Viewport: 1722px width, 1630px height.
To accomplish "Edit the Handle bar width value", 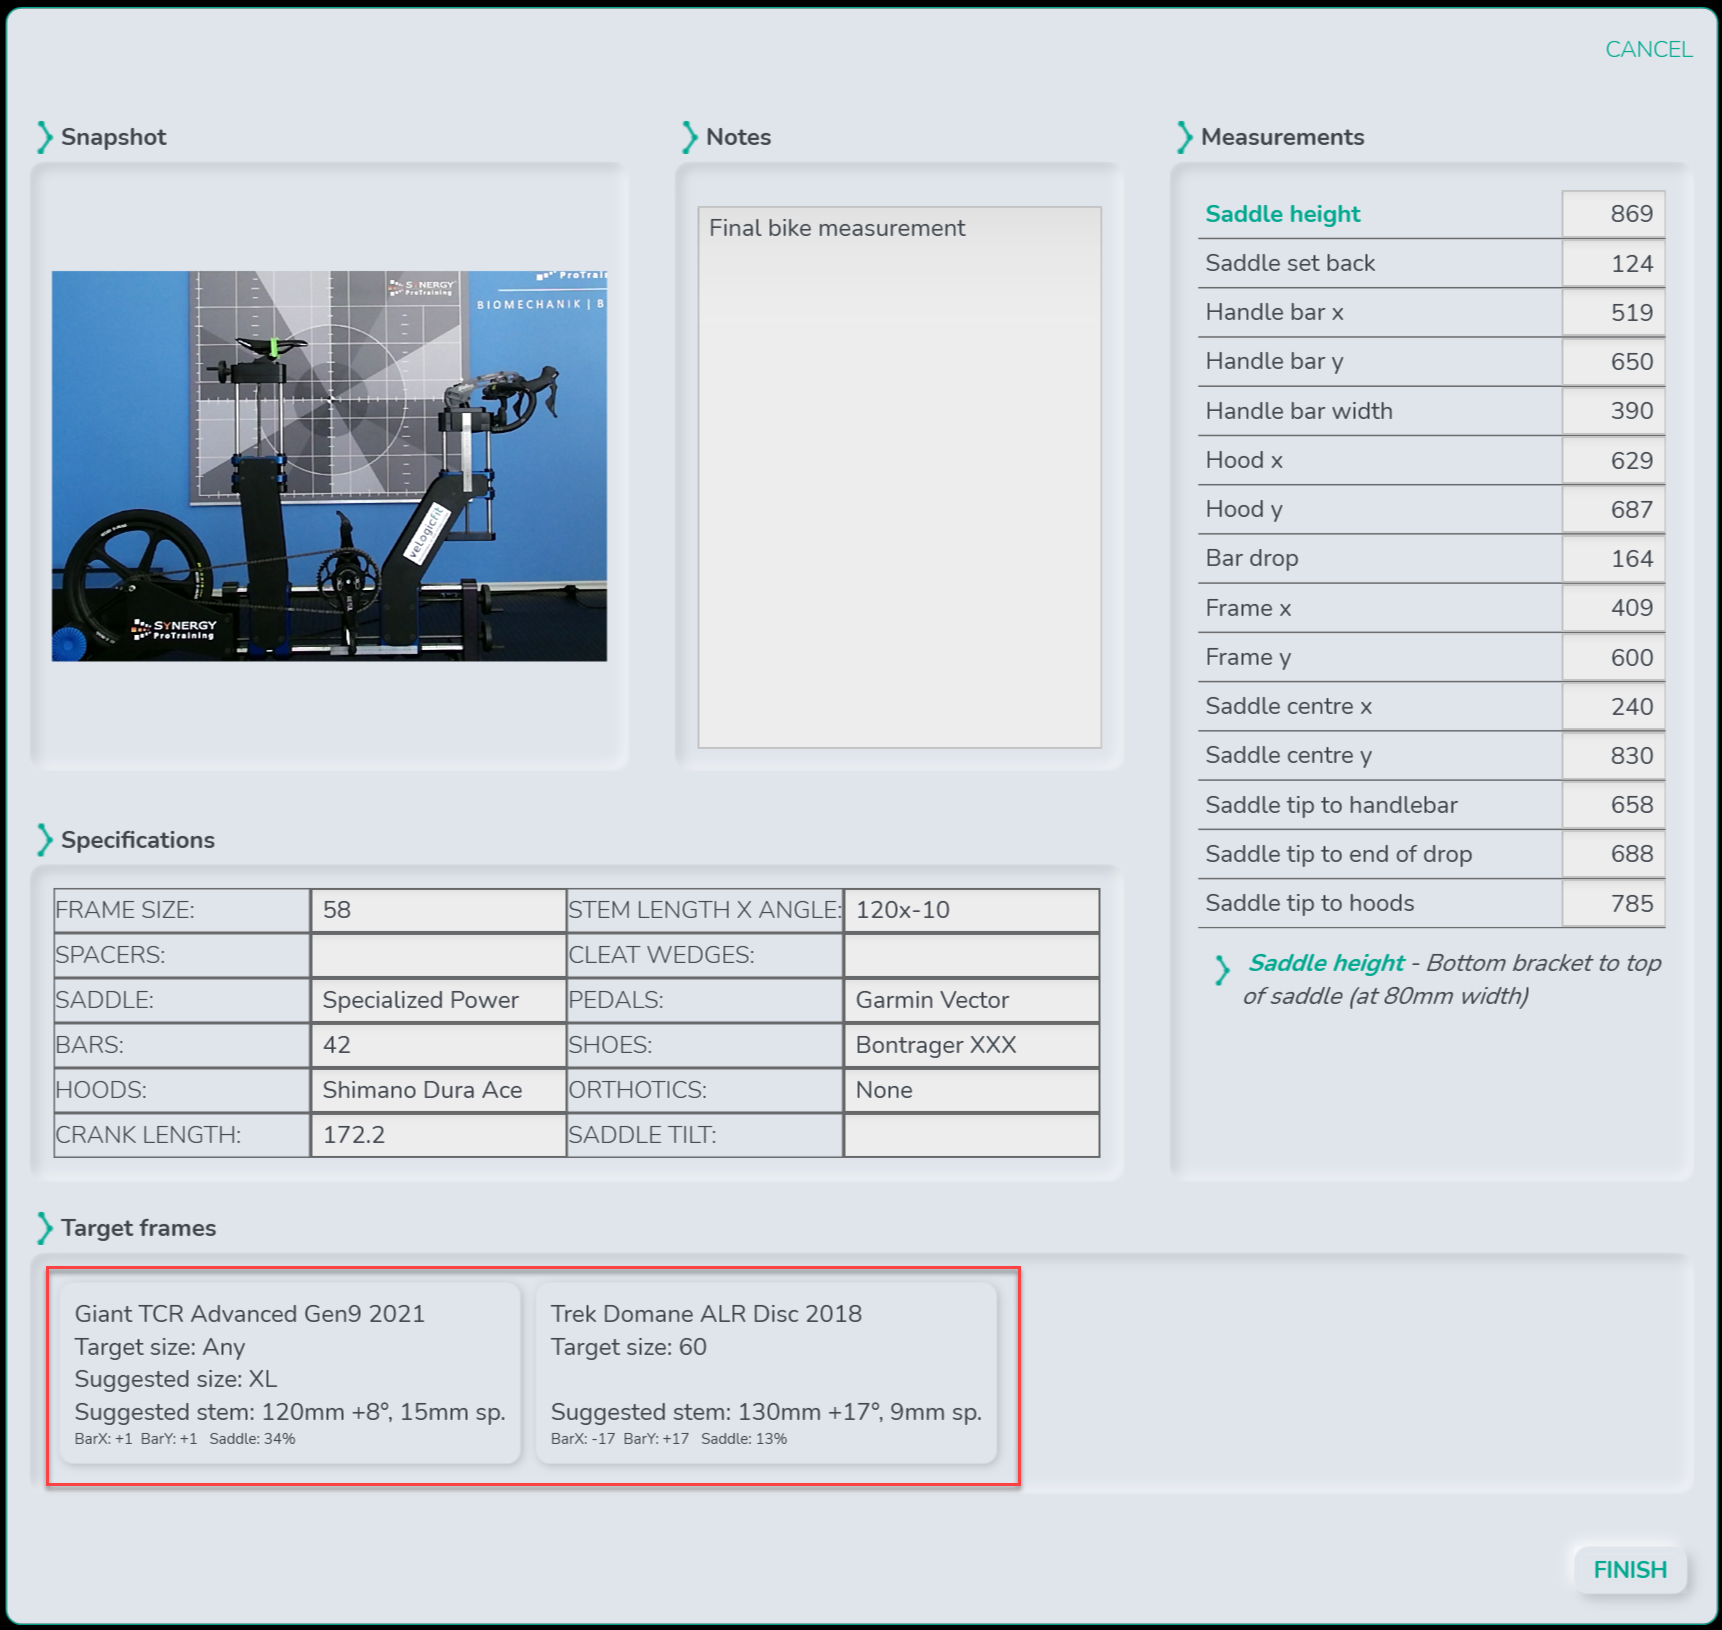I will coord(1613,411).
